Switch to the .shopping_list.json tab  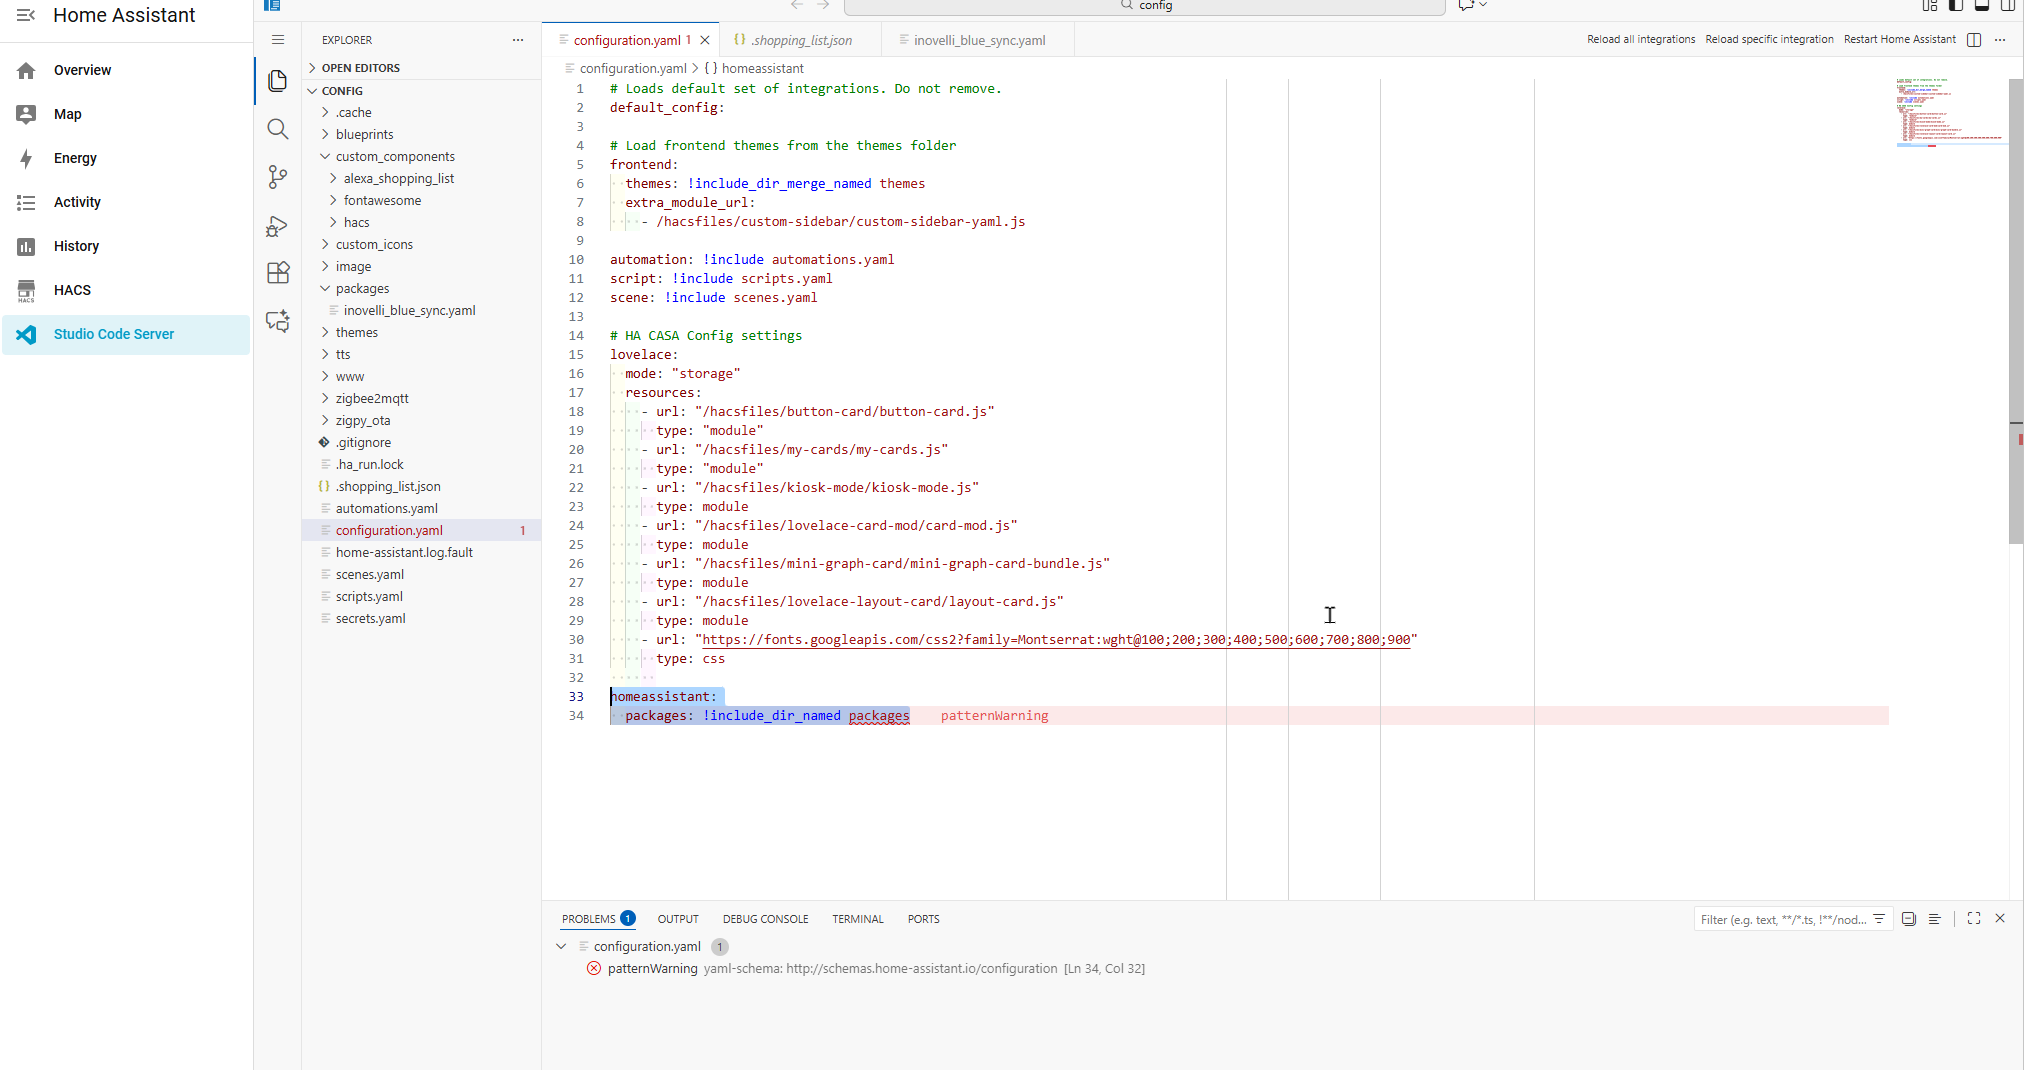(x=801, y=40)
